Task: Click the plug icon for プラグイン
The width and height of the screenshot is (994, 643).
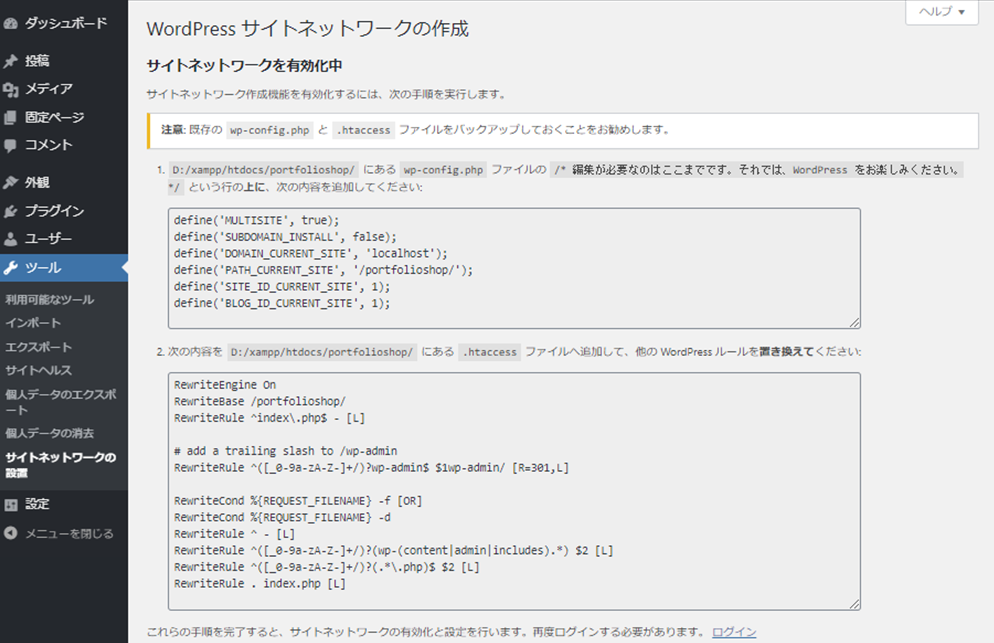Action: point(10,211)
